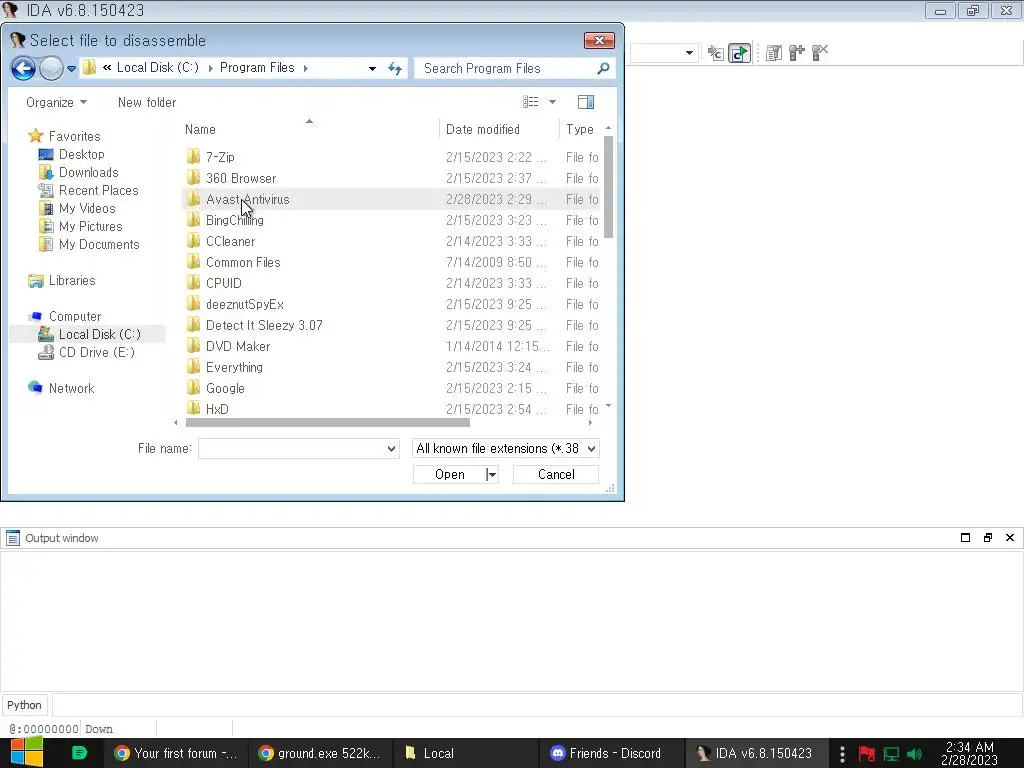Click the magnifier icon in search box
The width and height of the screenshot is (1024, 768).
603,68
